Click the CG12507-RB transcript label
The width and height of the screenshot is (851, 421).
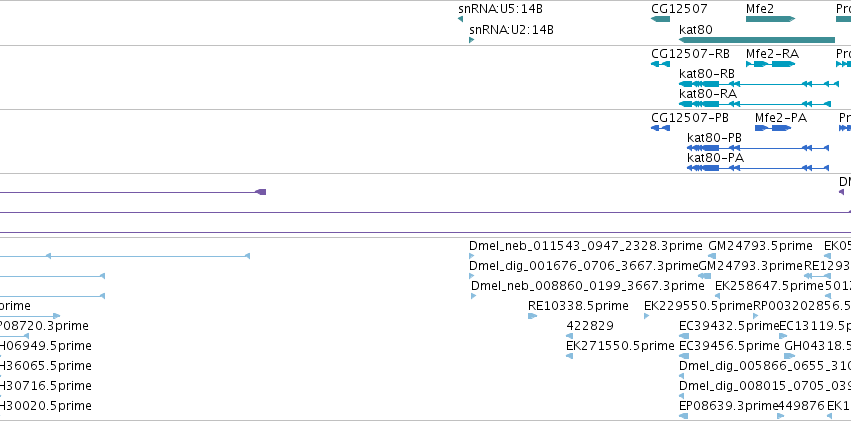(x=690, y=54)
